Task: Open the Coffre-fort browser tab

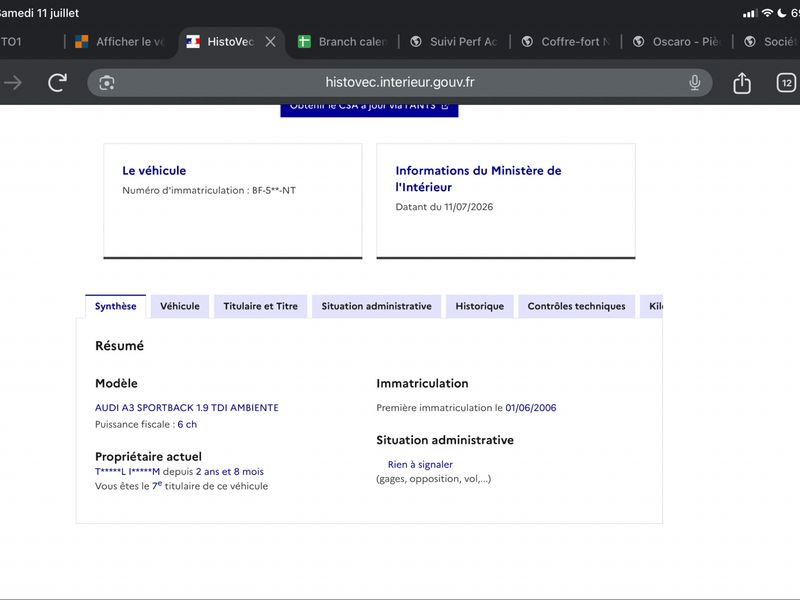Action: coord(566,42)
